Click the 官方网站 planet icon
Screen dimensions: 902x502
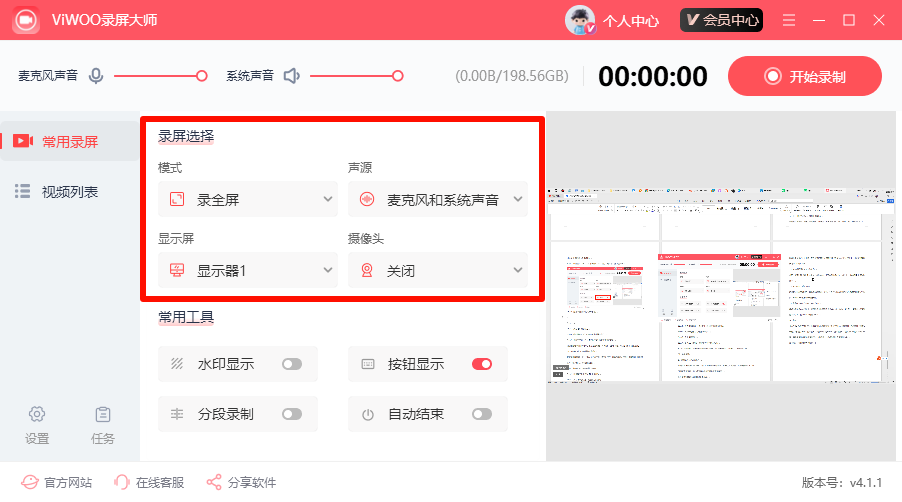[x=30, y=482]
